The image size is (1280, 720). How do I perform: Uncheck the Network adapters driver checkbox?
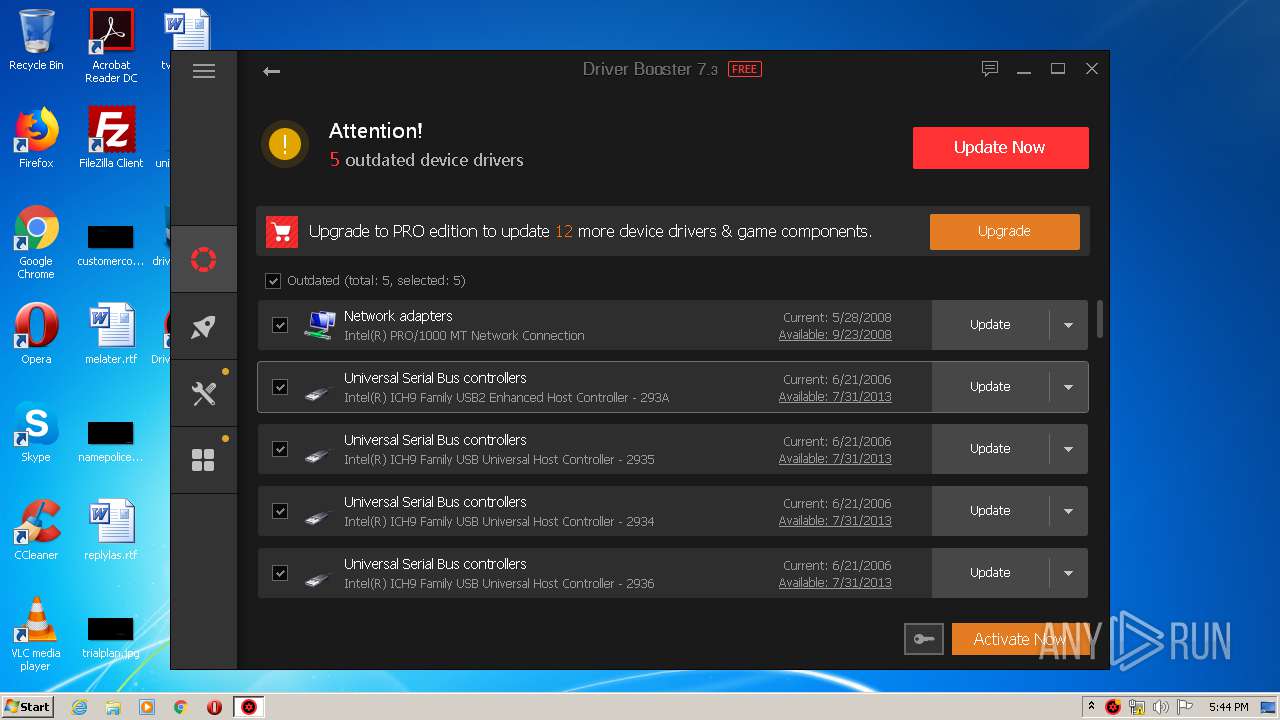coord(280,325)
